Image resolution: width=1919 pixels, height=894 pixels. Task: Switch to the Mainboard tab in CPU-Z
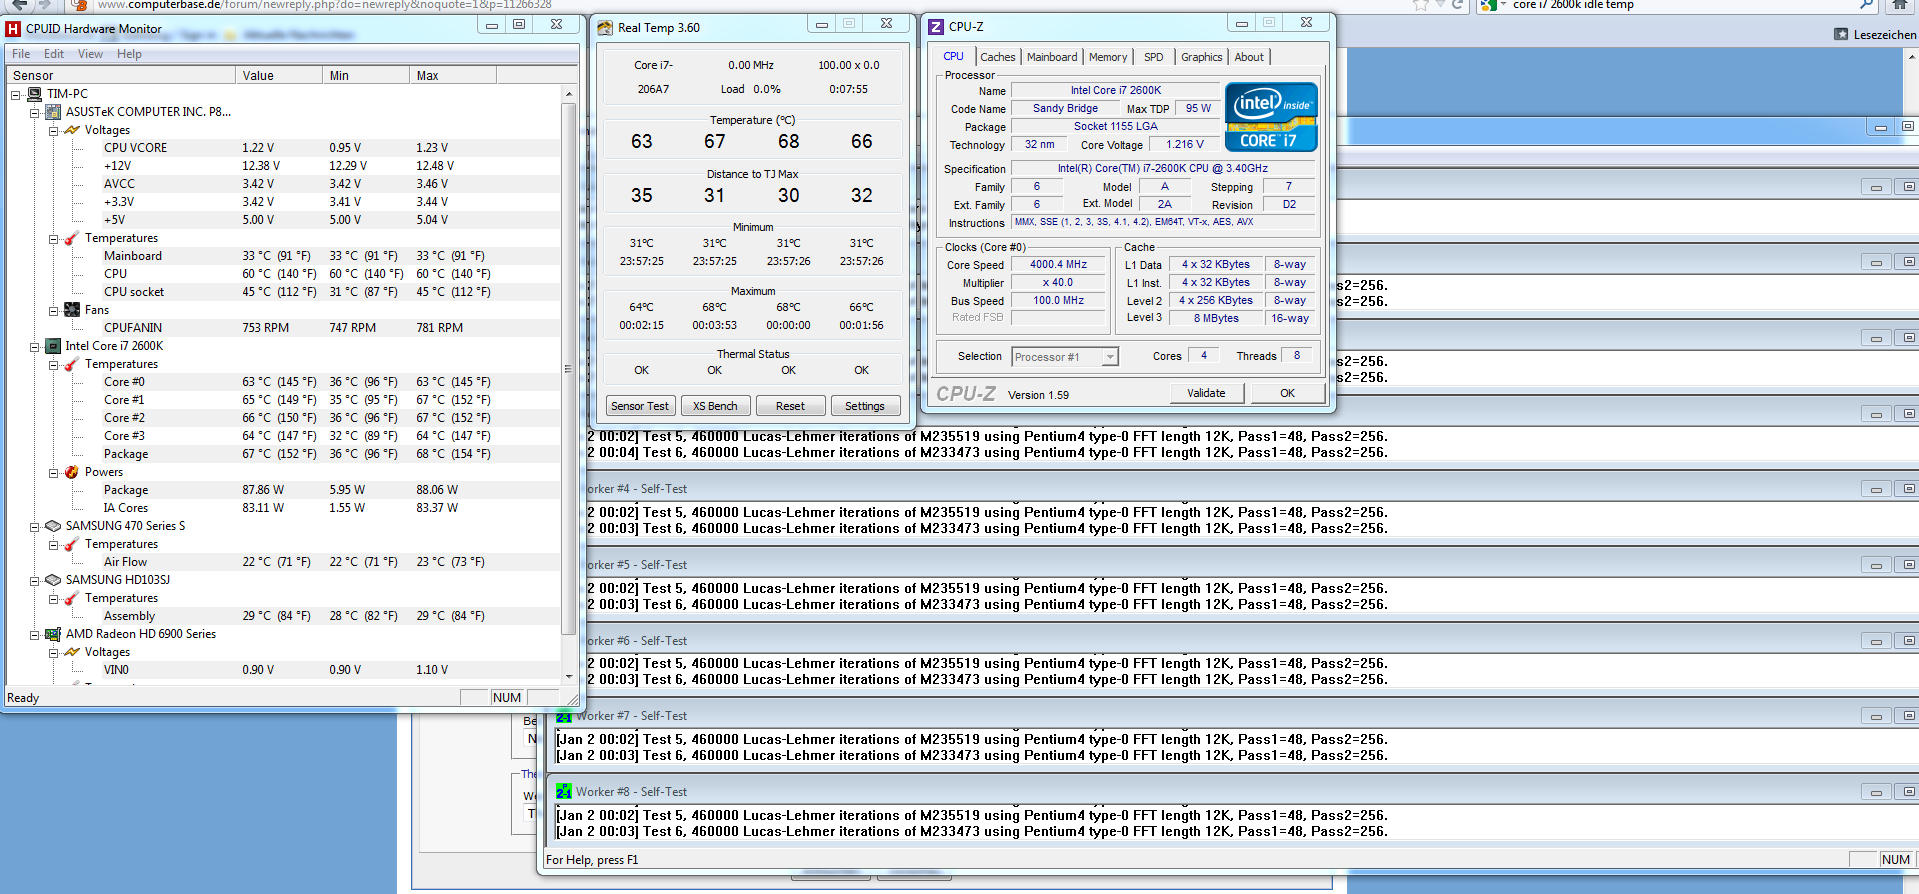[1052, 57]
